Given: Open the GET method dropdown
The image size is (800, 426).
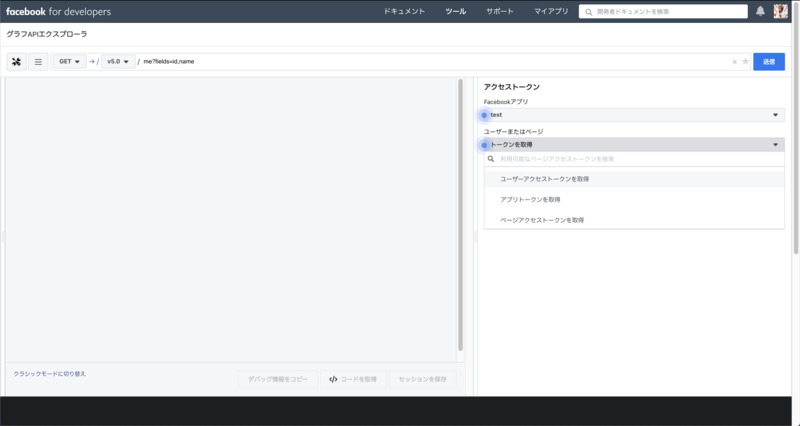Looking at the screenshot, I should point(70,62).
